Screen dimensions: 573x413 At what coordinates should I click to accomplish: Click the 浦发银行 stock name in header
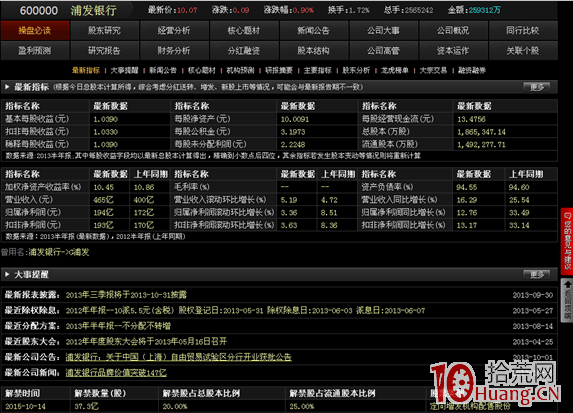click(94, 11)
